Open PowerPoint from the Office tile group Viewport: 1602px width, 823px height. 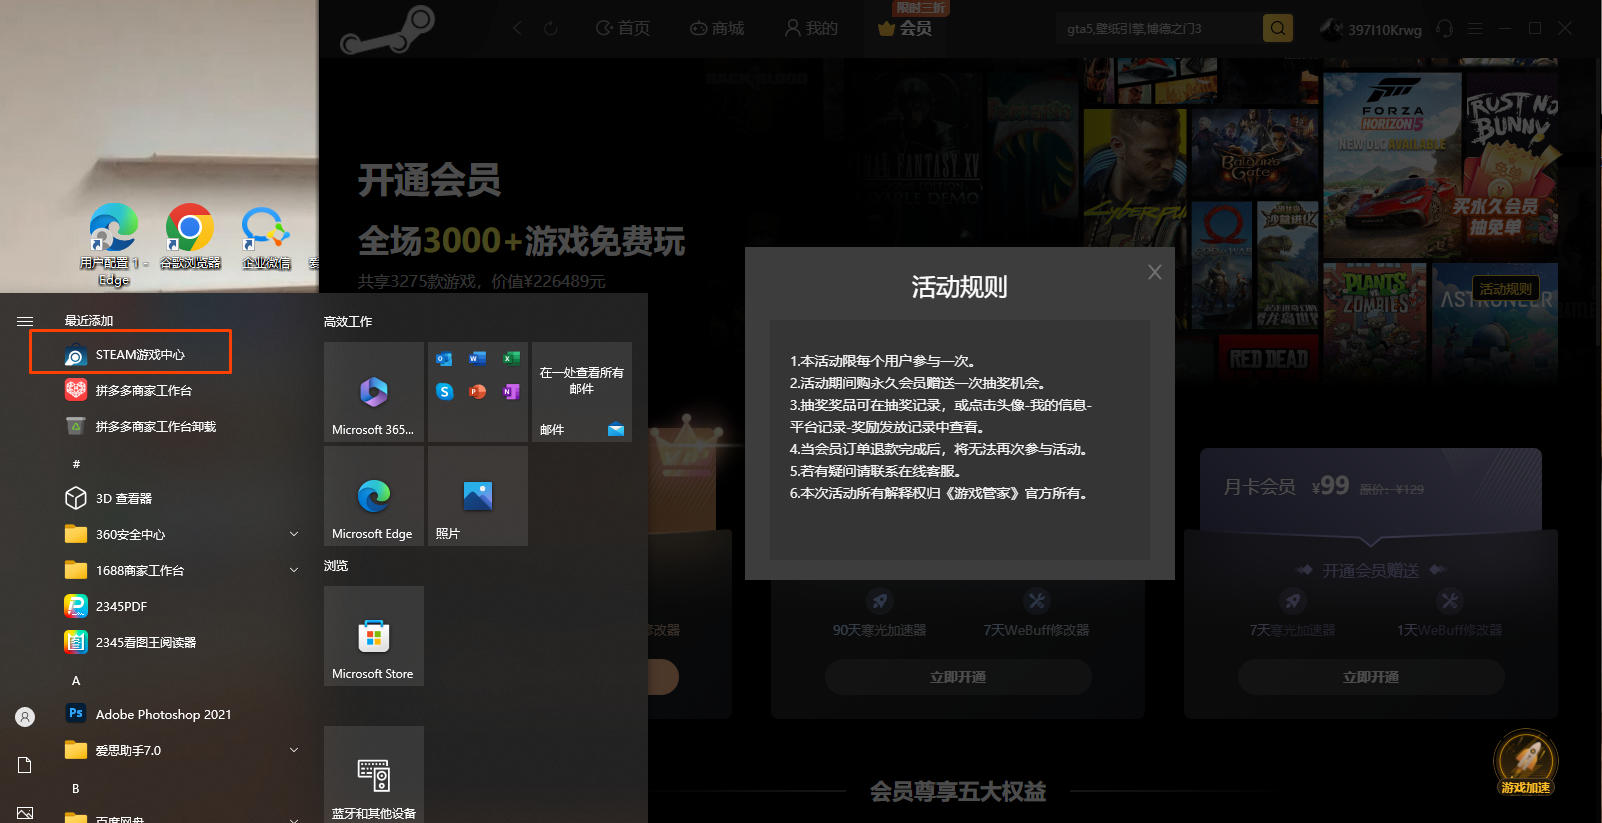pos(477,392)
